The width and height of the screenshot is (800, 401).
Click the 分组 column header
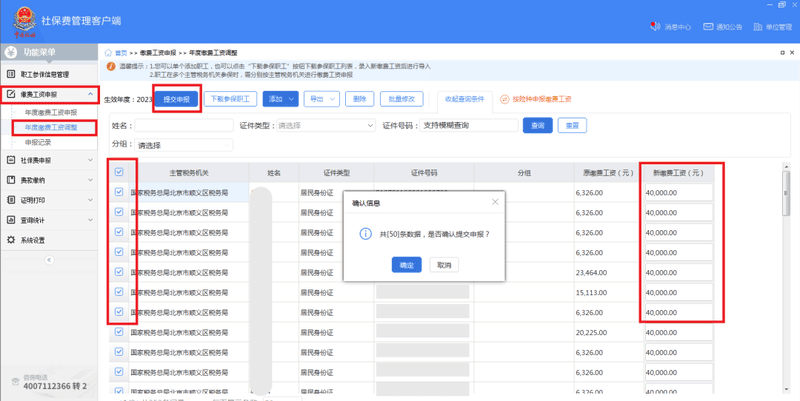coord(524,173)
